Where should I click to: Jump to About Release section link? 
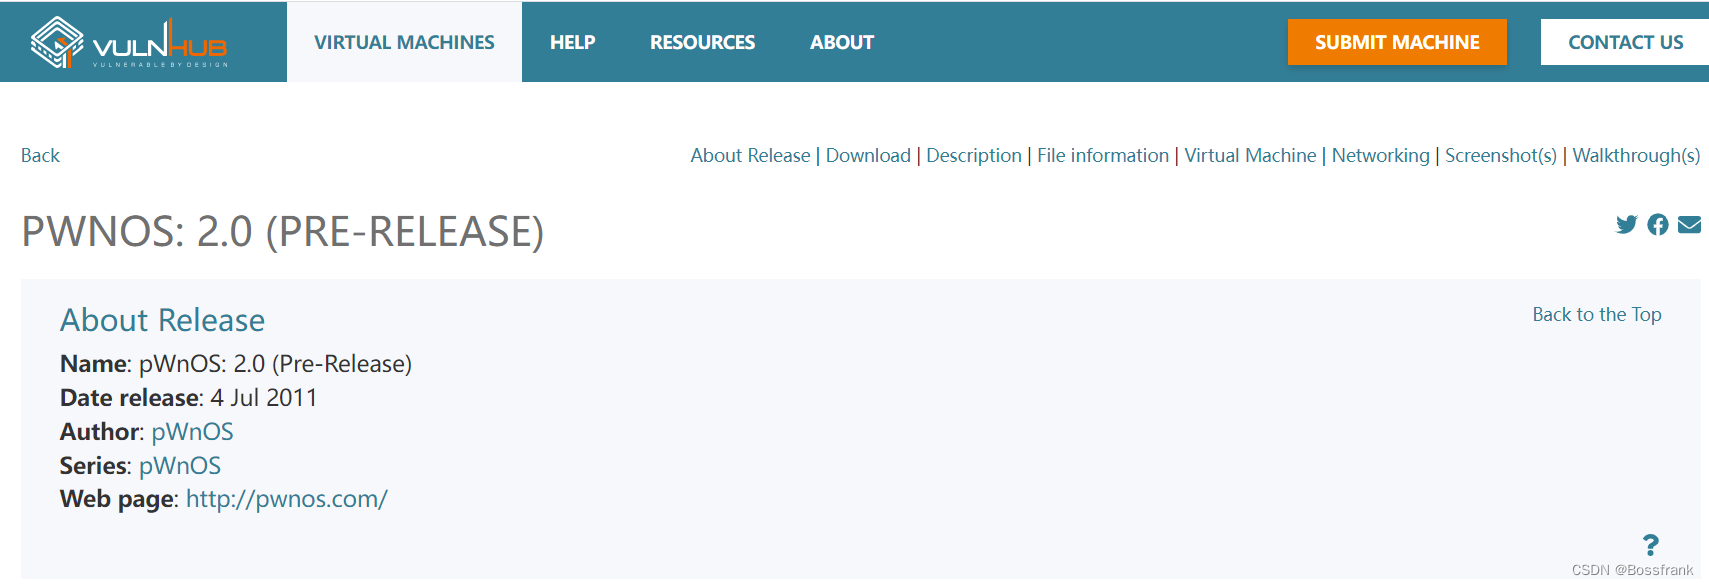tap(750, 155)
